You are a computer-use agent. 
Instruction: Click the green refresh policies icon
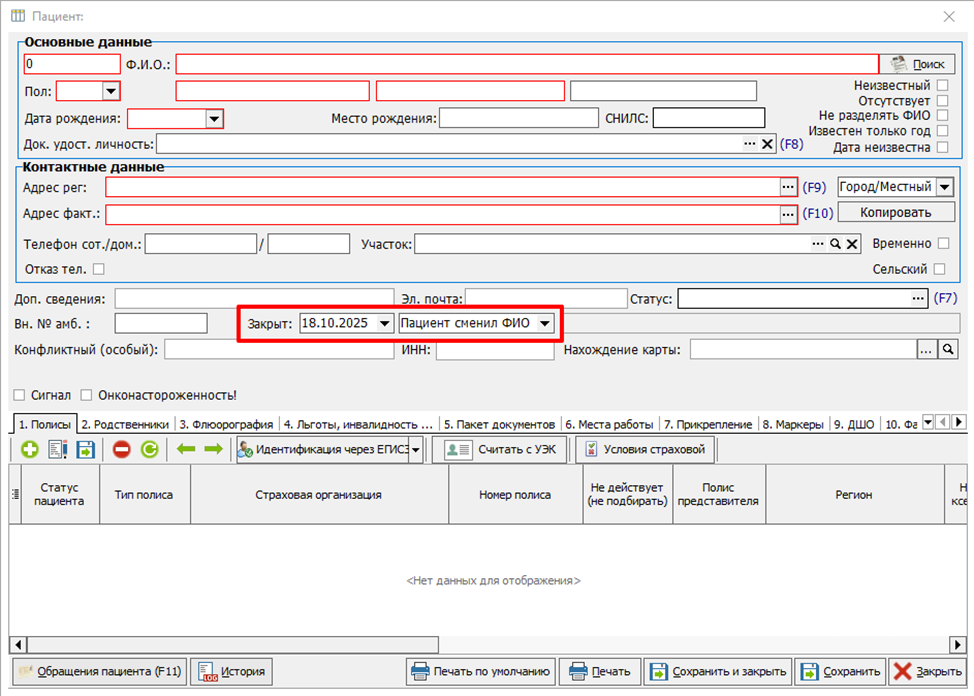point(149,450)
